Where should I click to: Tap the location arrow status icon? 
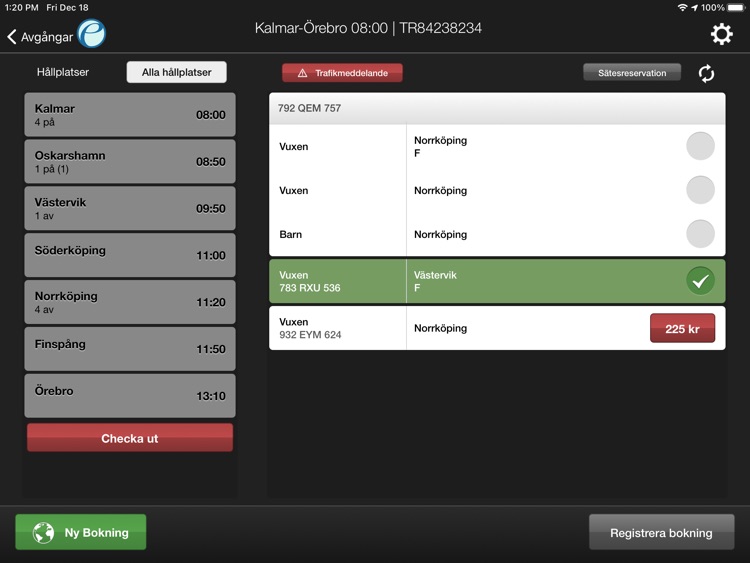(x=694, y=8)
